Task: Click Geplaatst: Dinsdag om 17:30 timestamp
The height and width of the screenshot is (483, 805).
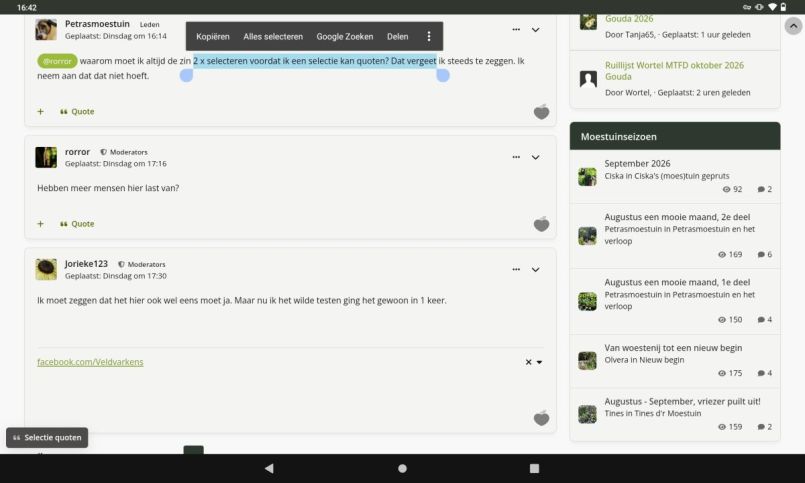Action: (116, 276)
